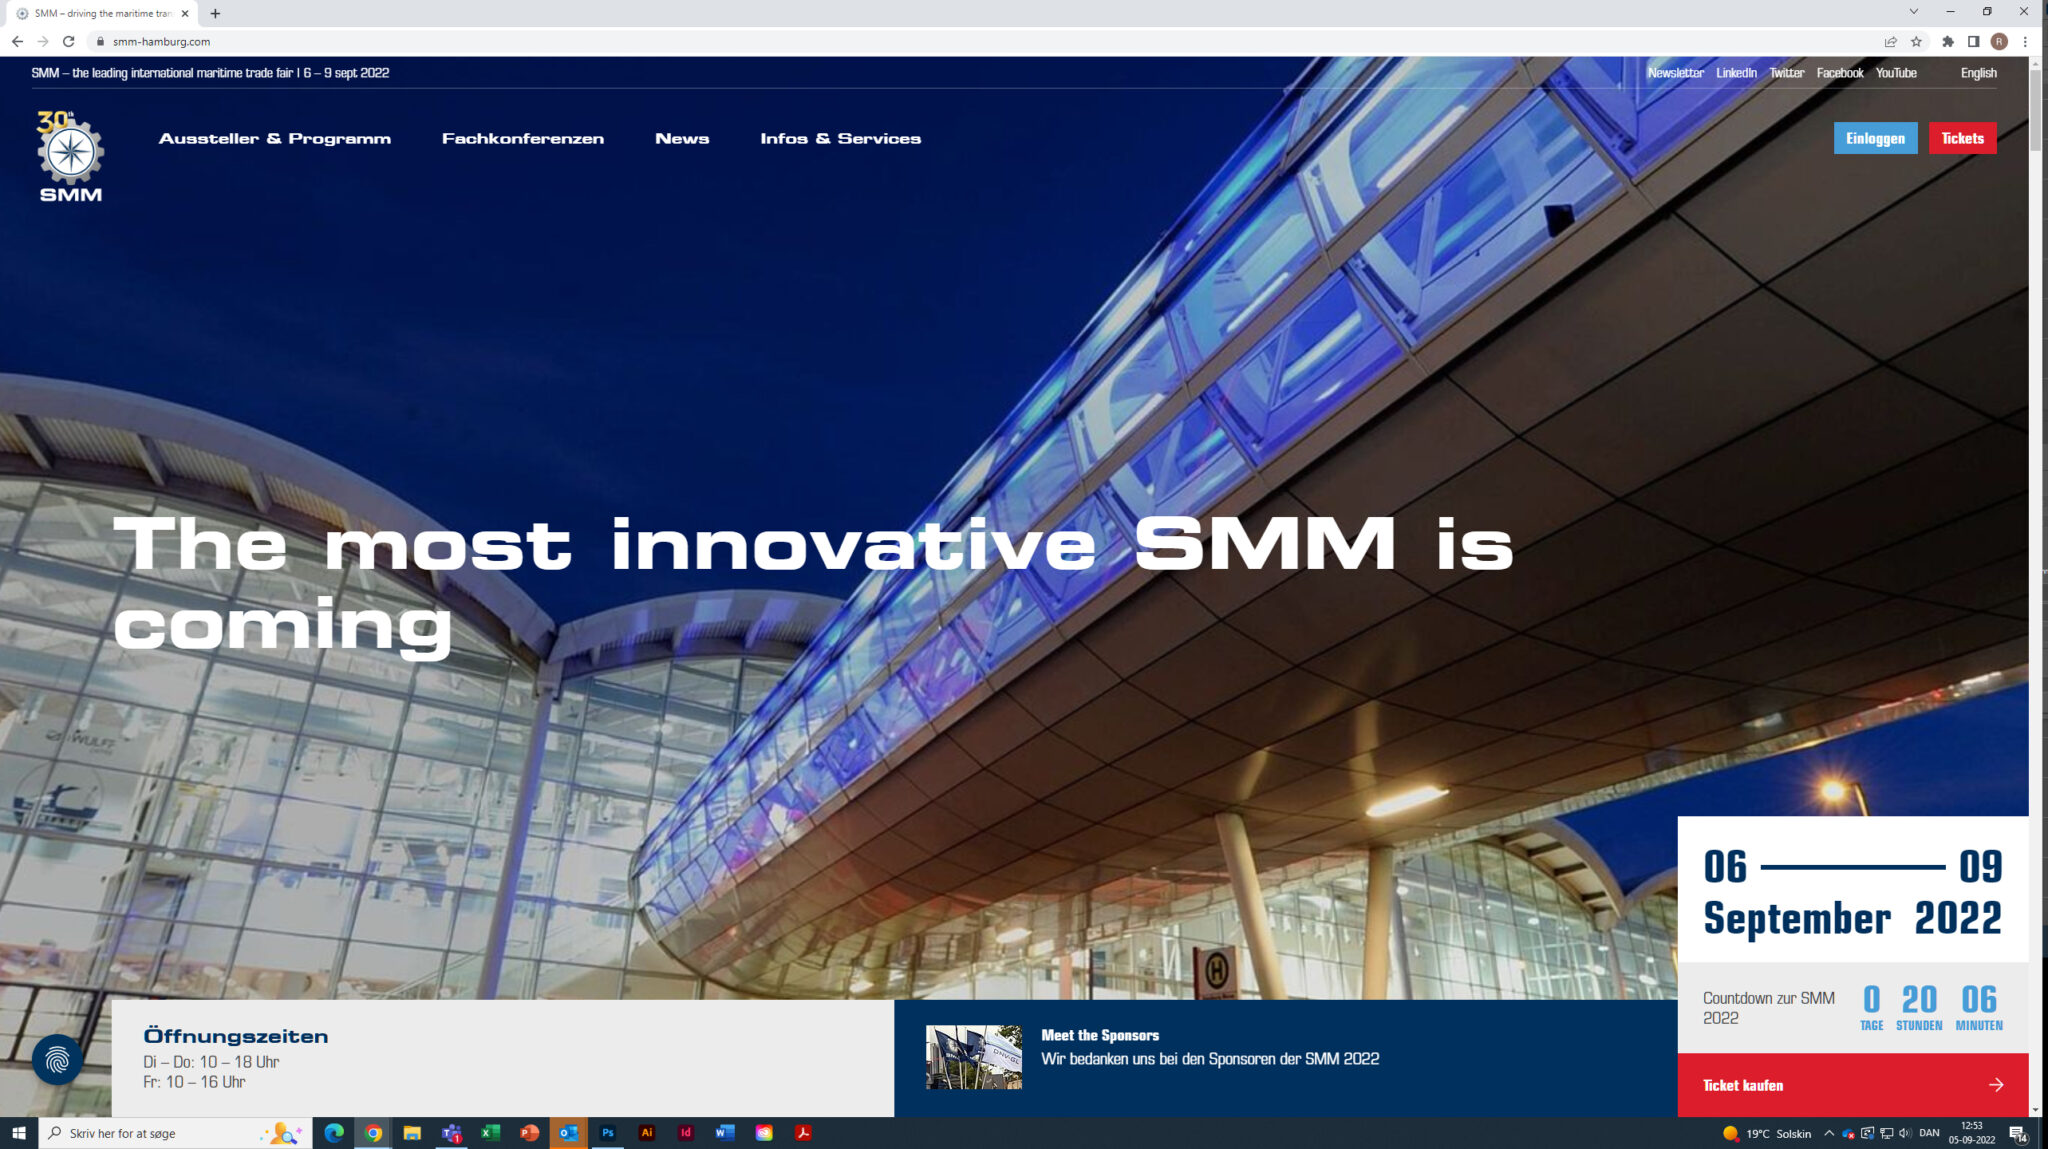Bookmark the page via the star icon
This screenshot has height=1149, width=2048.
point(1916,41)
